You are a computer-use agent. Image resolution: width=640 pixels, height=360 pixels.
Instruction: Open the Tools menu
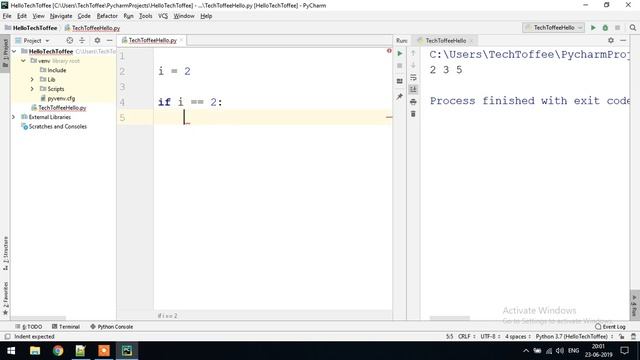pos(145,16)
